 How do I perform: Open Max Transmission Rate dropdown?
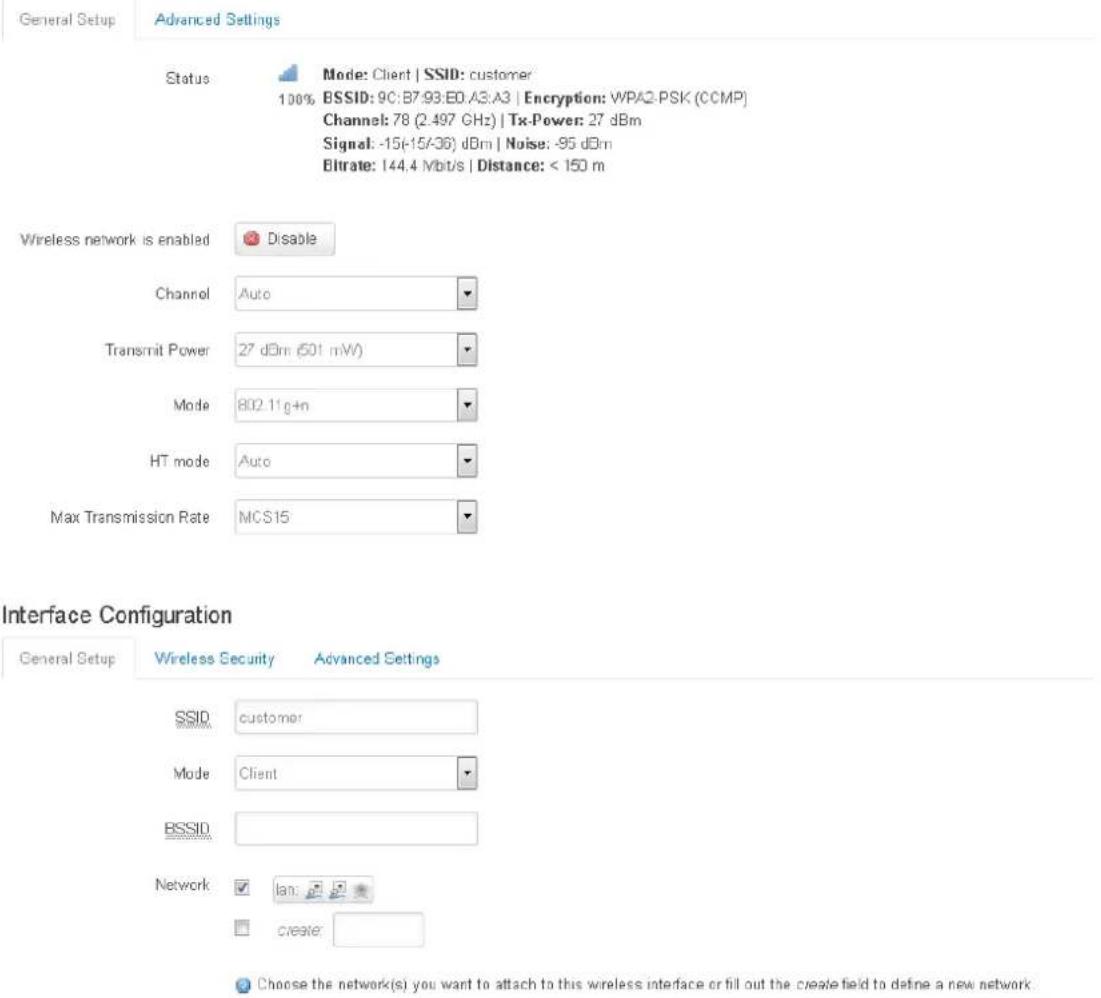point(356,517)
